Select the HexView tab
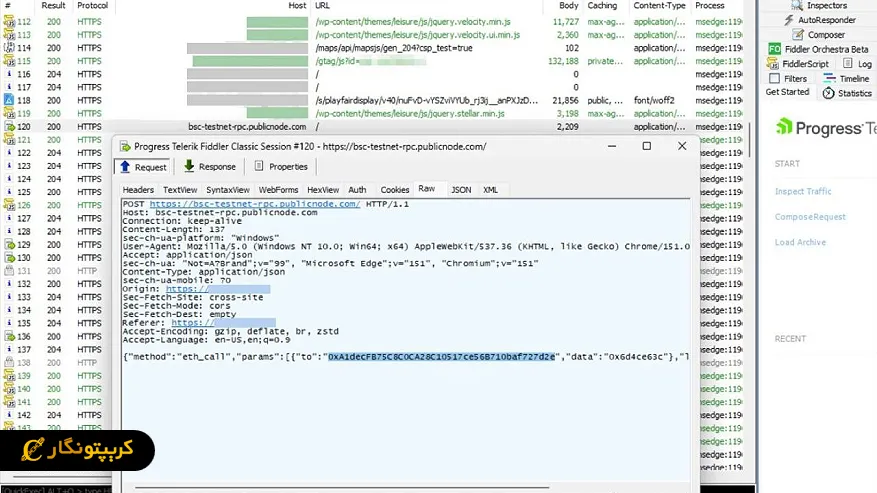Screen dimensions: 877x493 pos(323,190)
